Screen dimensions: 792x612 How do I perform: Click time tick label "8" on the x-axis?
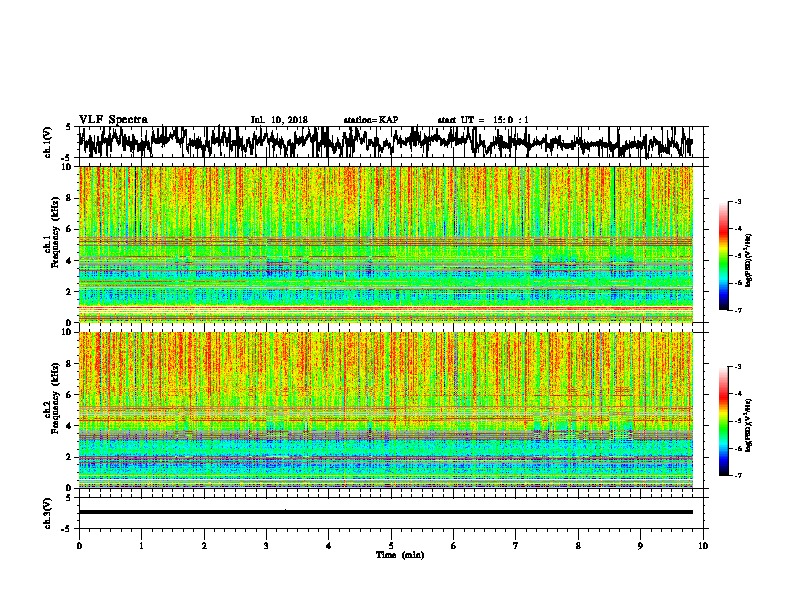click(578, 546)
